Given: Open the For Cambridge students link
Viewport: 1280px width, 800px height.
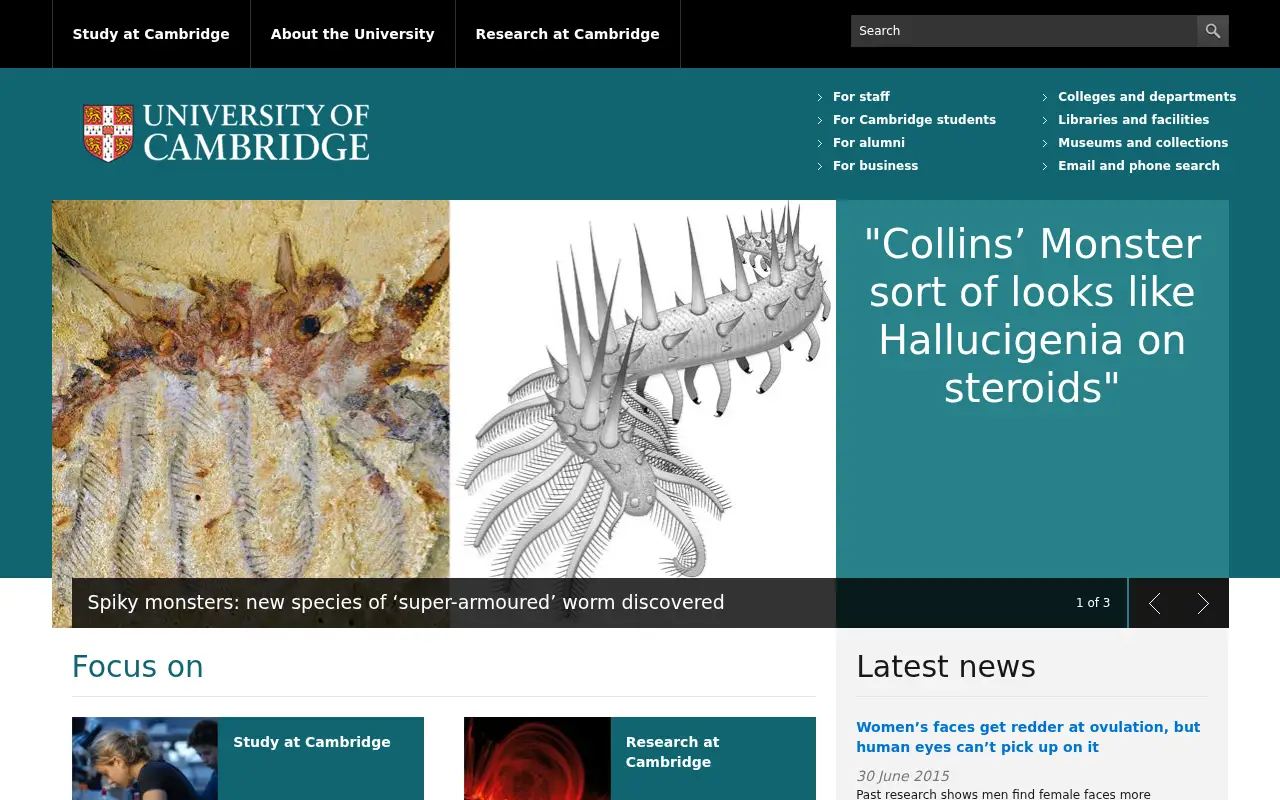Looking at the screenshot, I should click(x=914, y=120).
